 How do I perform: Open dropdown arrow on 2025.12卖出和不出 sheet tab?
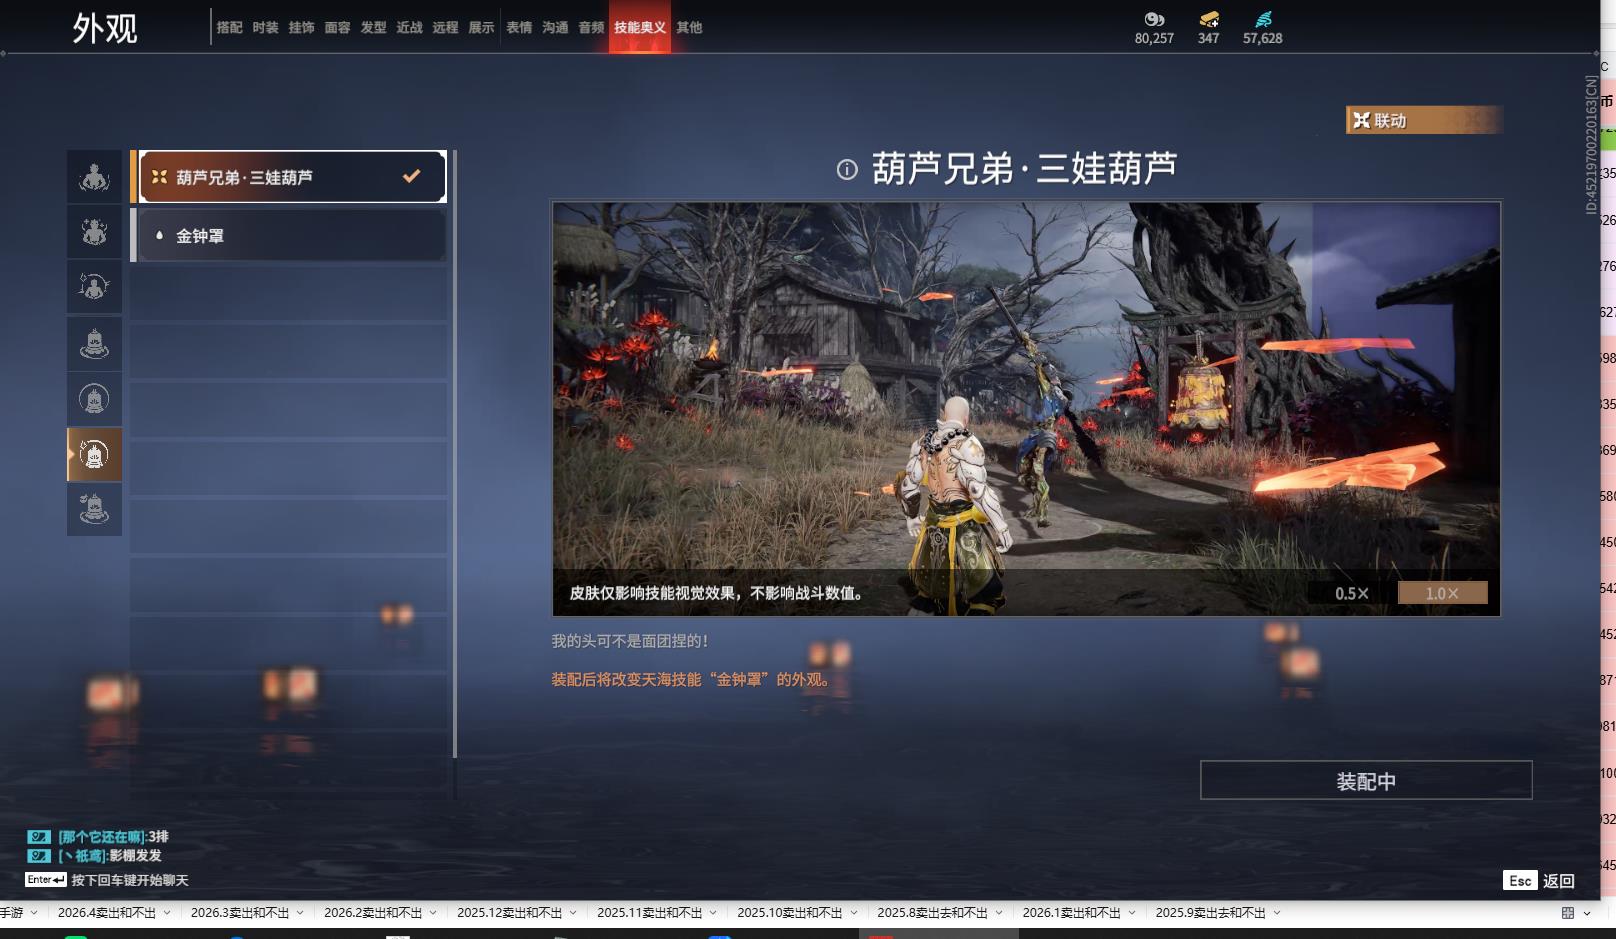[x=573, y=913]
